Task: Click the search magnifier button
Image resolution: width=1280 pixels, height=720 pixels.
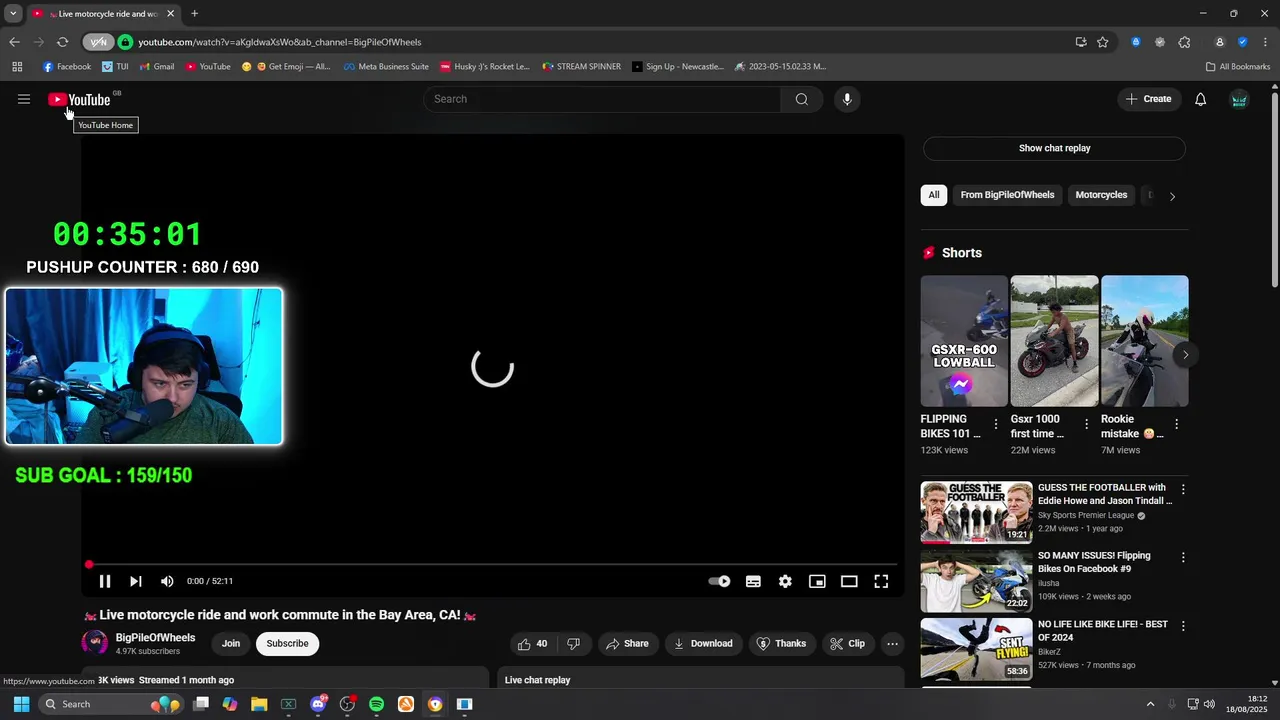Action: 802,99
